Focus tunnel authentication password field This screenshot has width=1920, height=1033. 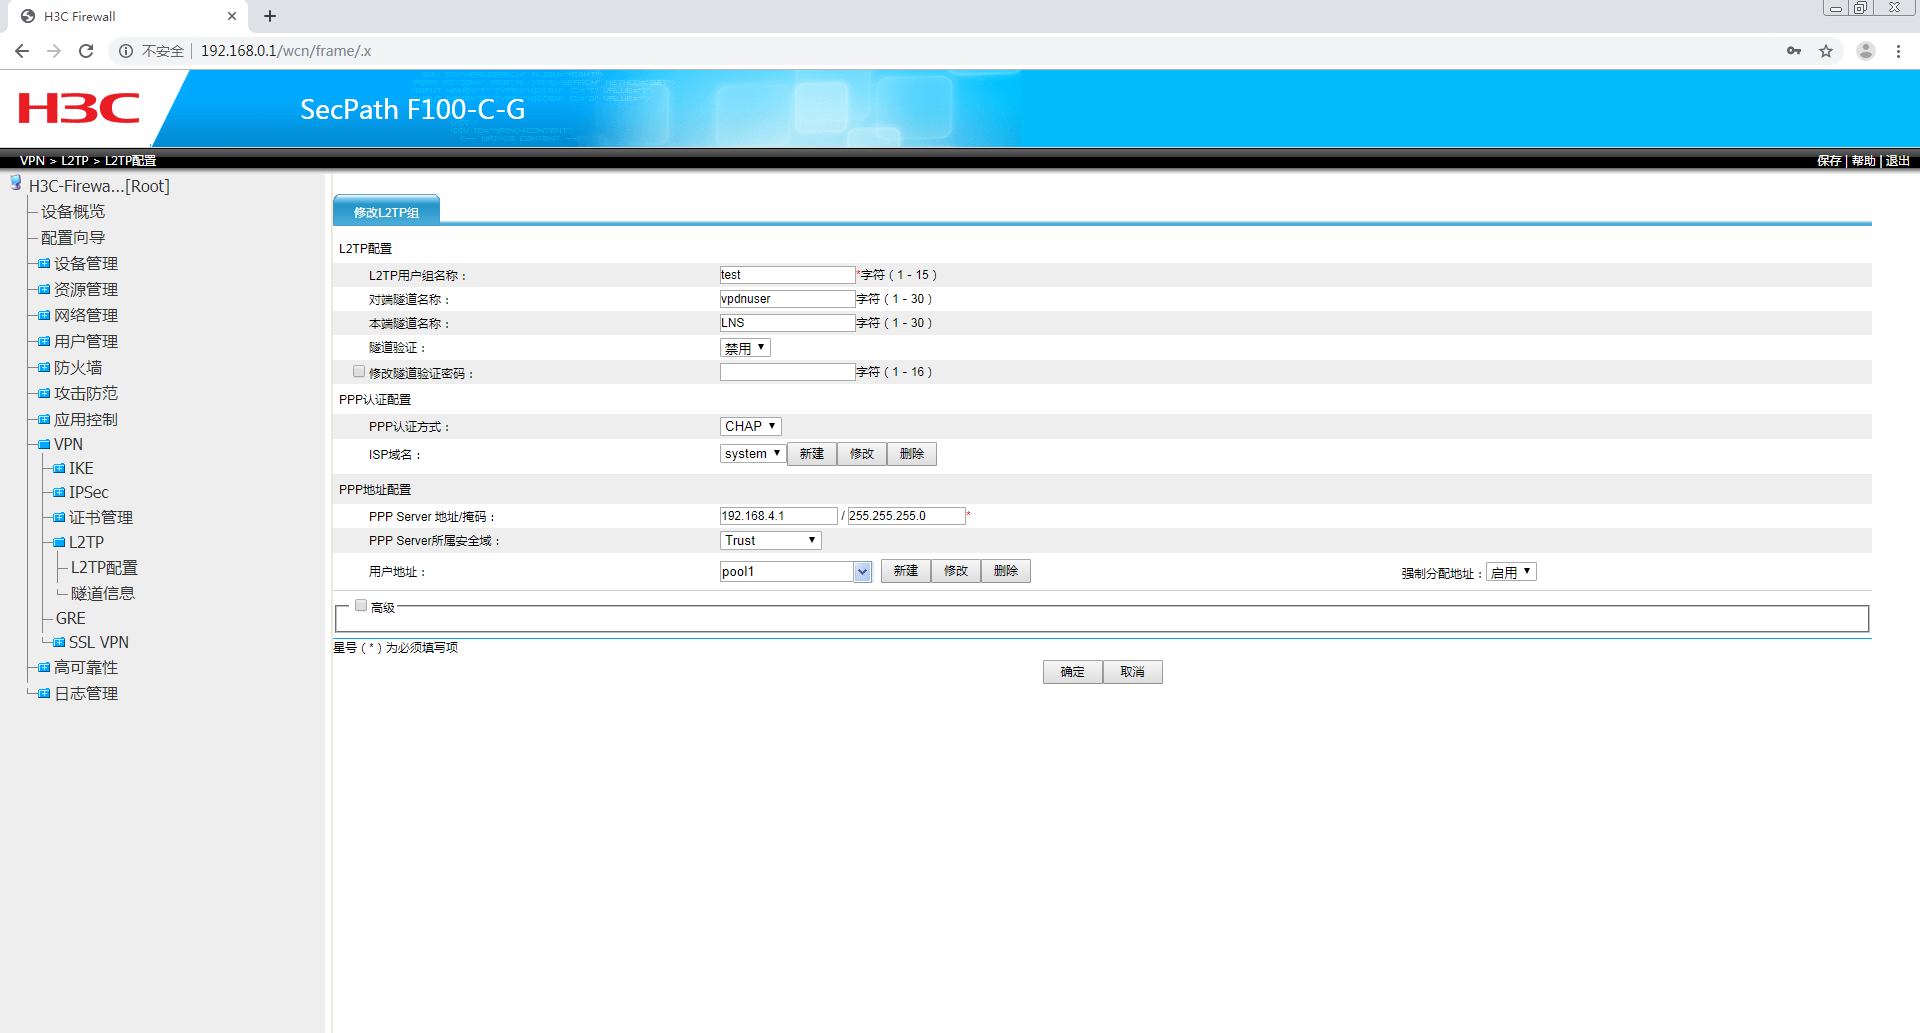788,372
